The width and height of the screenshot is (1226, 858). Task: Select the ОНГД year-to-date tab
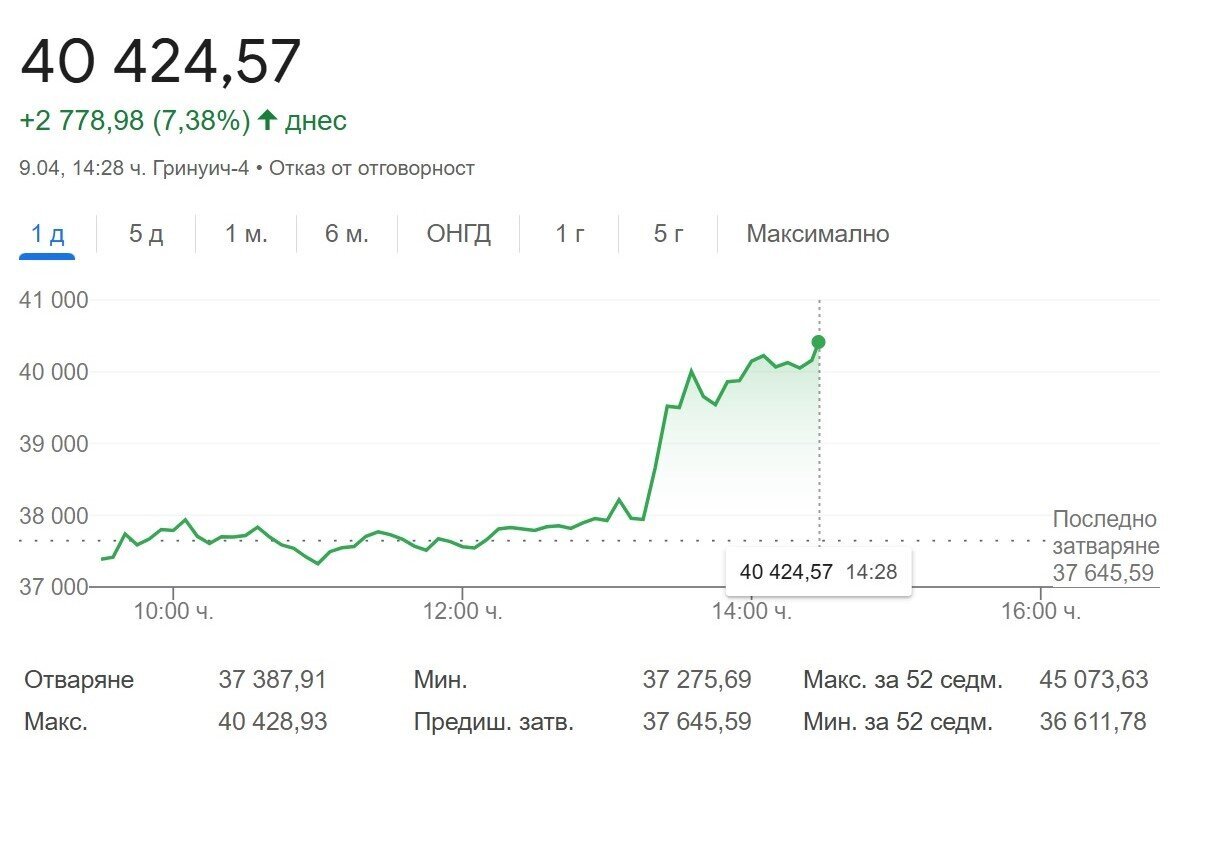pyautogui.click(x=459, y=235)
